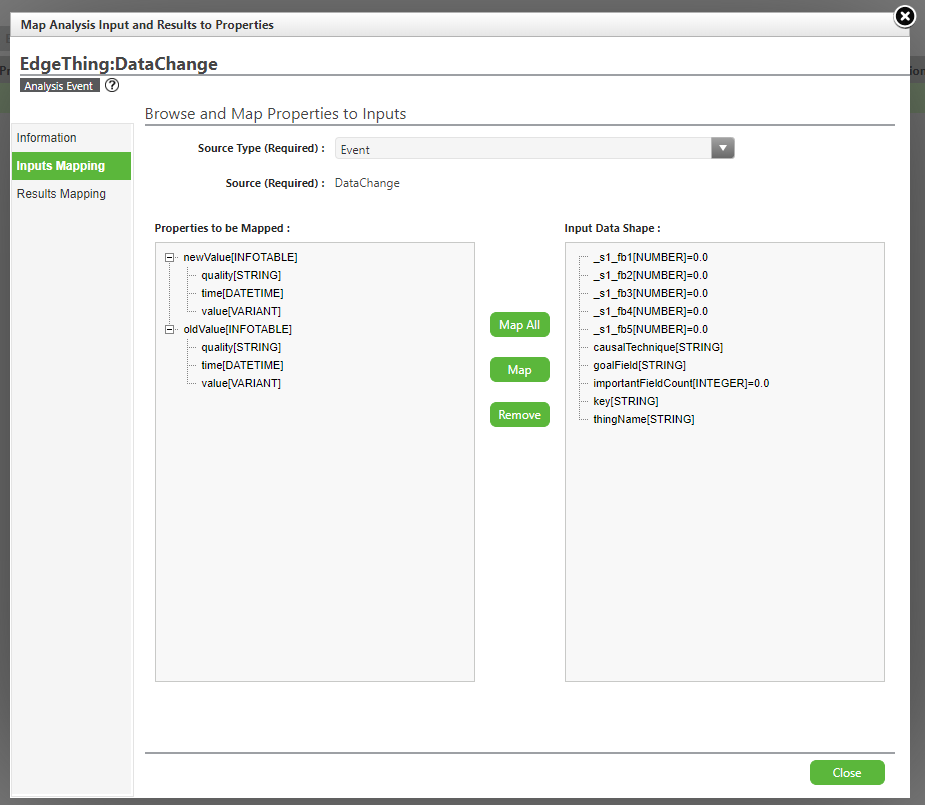Screen dimensions: 925x805
Task: Select value[VARIANT] under newValue
Action: [x=241, y=311]
